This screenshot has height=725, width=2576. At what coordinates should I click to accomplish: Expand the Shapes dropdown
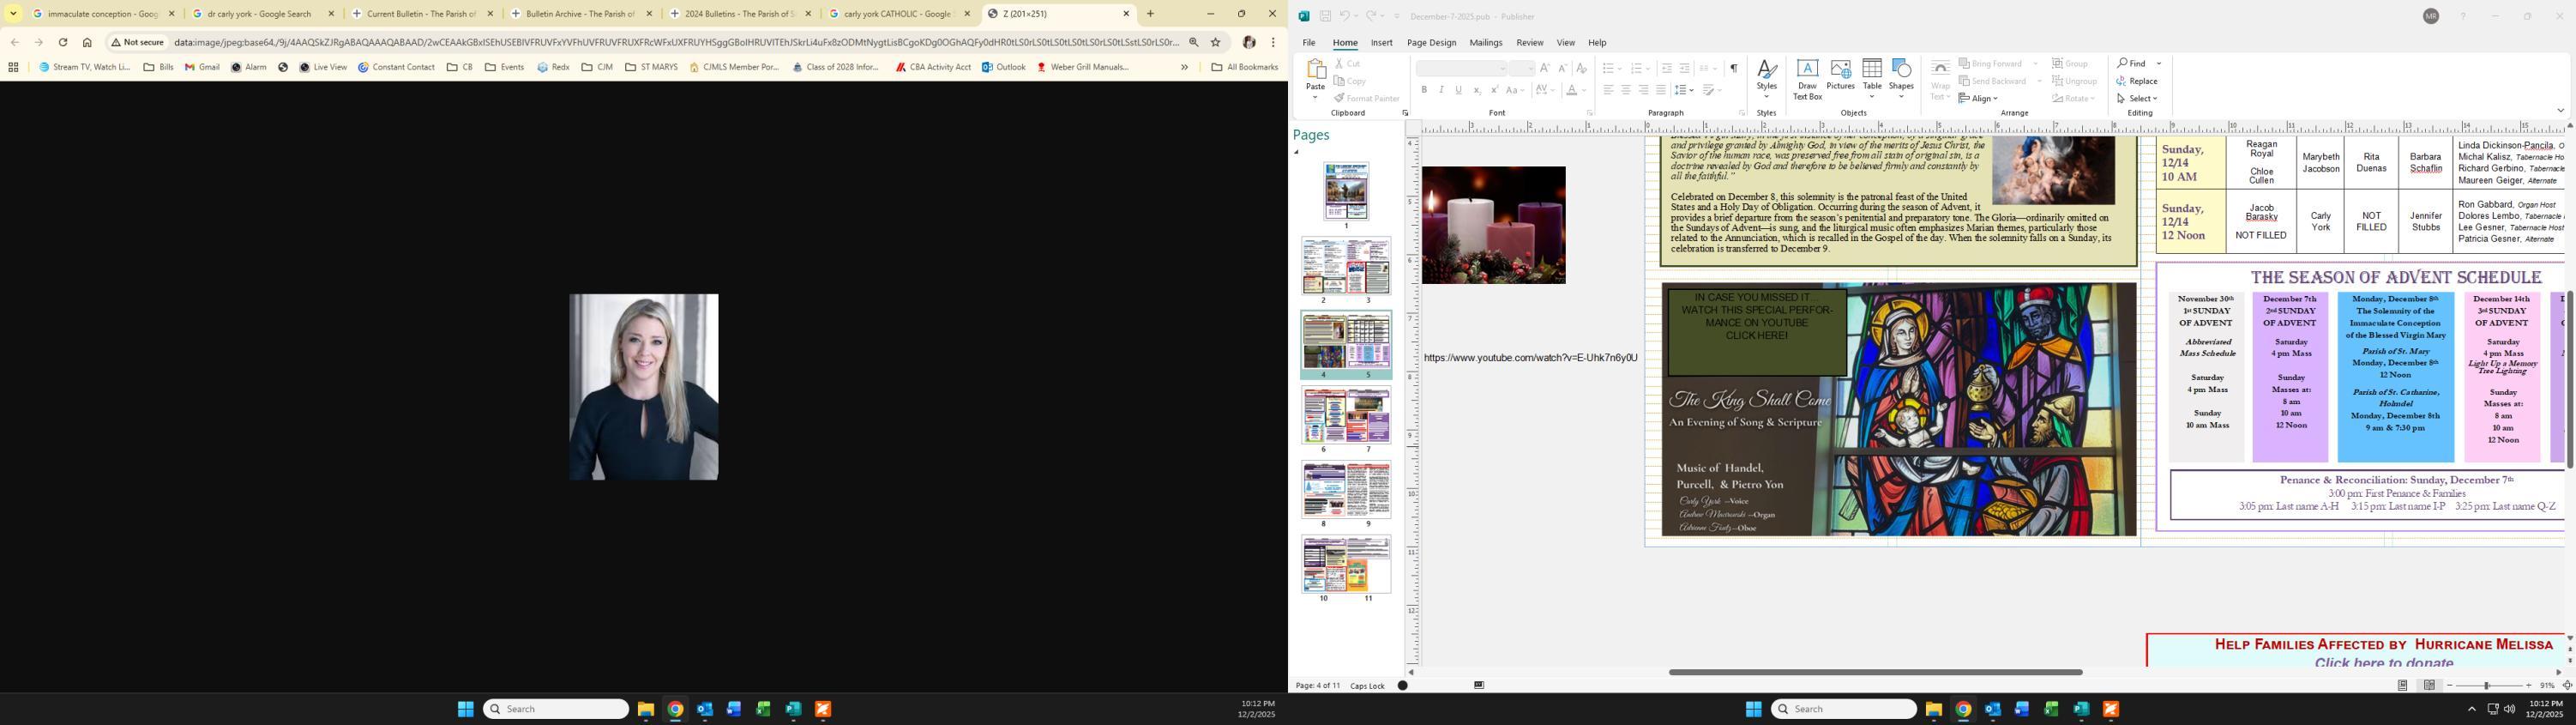pos(1901,97)
